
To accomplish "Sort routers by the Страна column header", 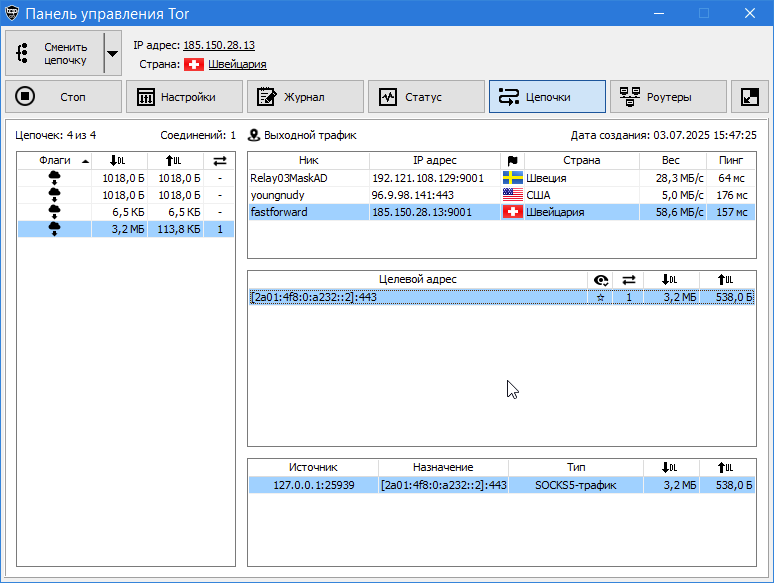I will pos(581,160).
